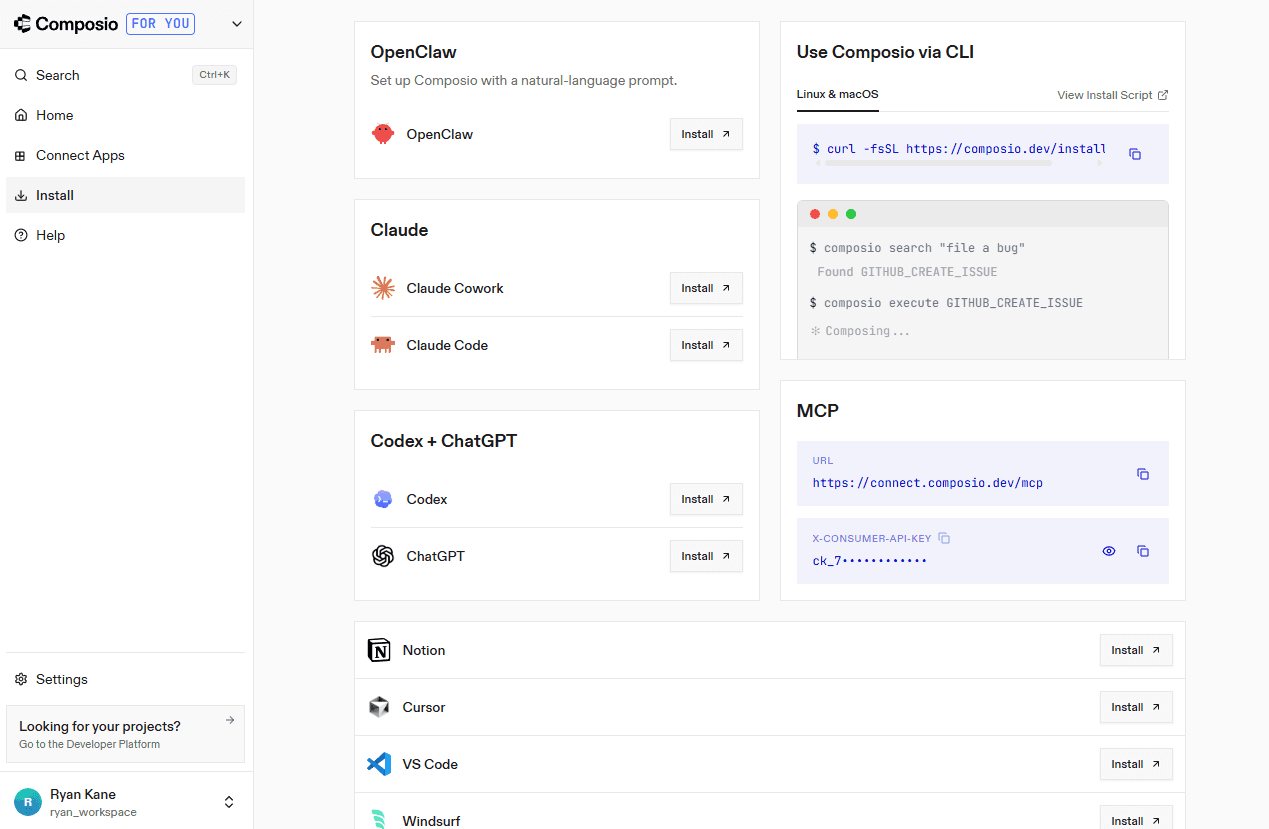The width and height of the screenshot is (1269, 829).
Task: Install Claude Cowork
Action: tap(706, 288)
